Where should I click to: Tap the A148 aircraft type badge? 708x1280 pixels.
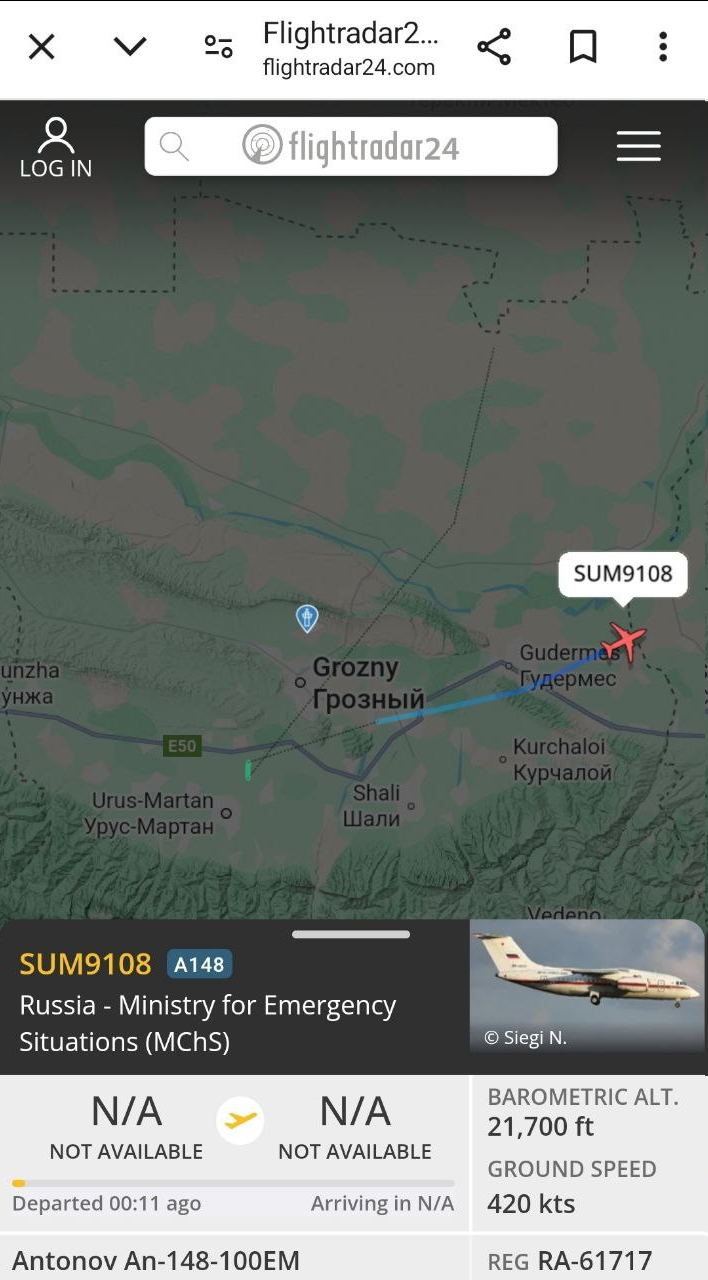(x=199, y=964)
